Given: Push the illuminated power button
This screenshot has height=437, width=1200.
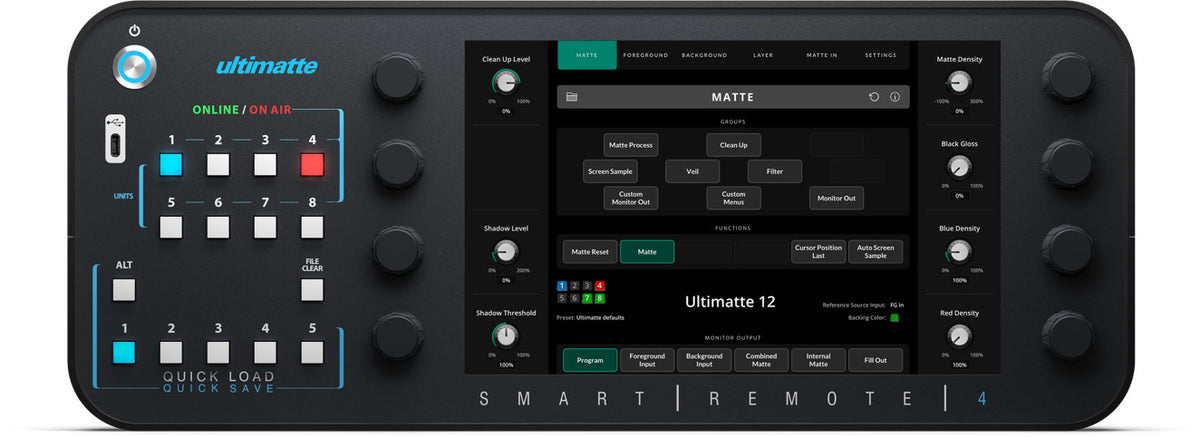Looking at the screenshot, I should pos(135,67).
